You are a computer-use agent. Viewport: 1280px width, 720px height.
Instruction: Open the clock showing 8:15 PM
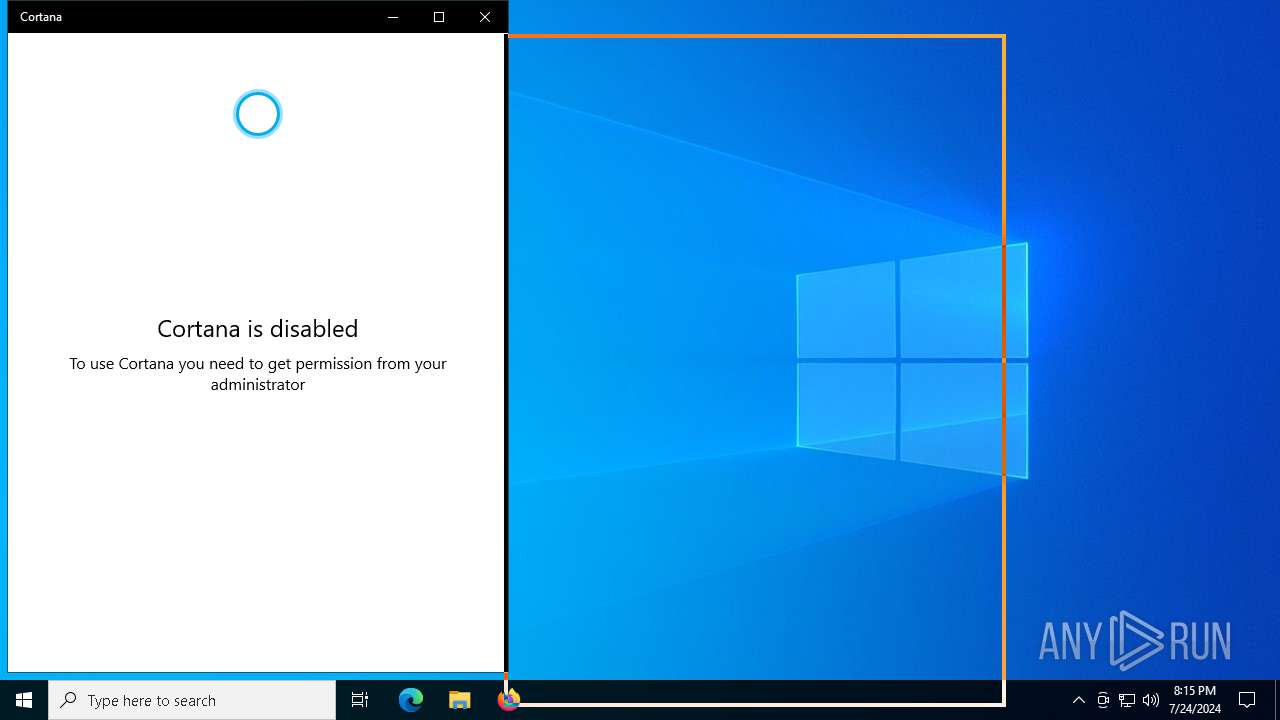[x=1194, y=700]
